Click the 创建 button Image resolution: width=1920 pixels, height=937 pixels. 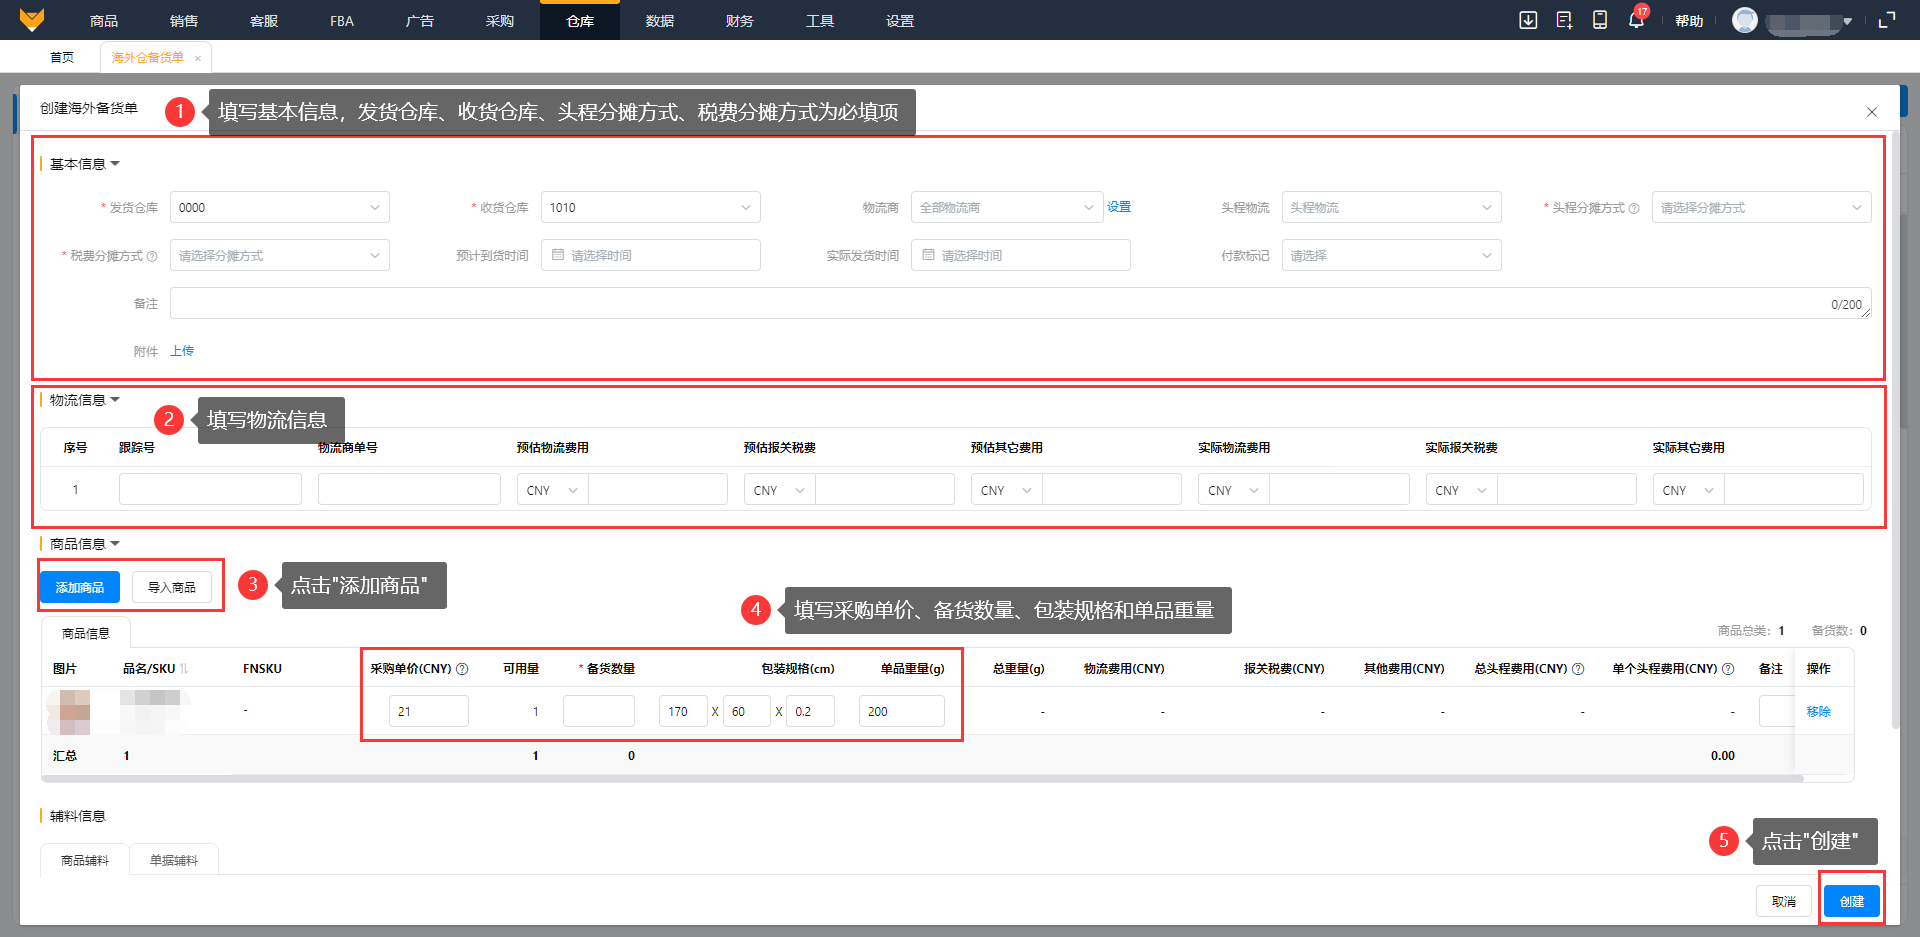[1851, 901]
